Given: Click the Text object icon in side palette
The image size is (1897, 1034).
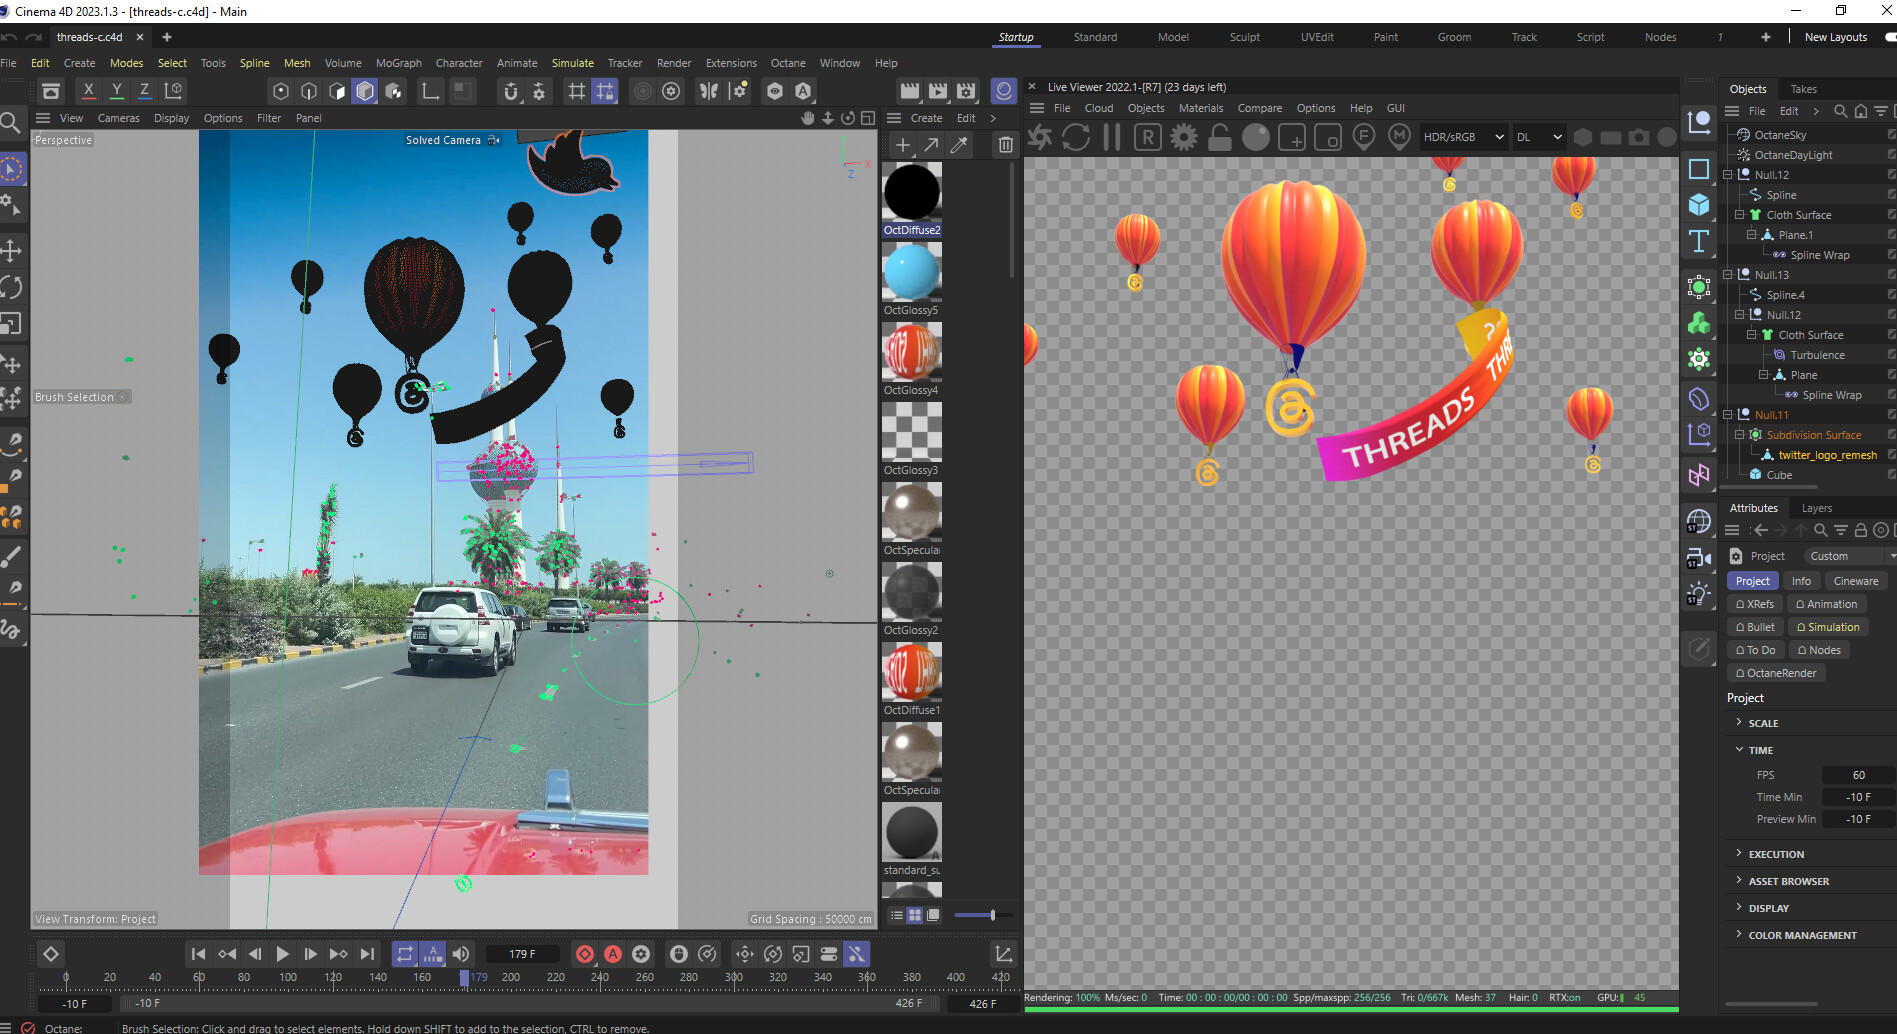Looking at the screenshot, I should point(1699,242).
